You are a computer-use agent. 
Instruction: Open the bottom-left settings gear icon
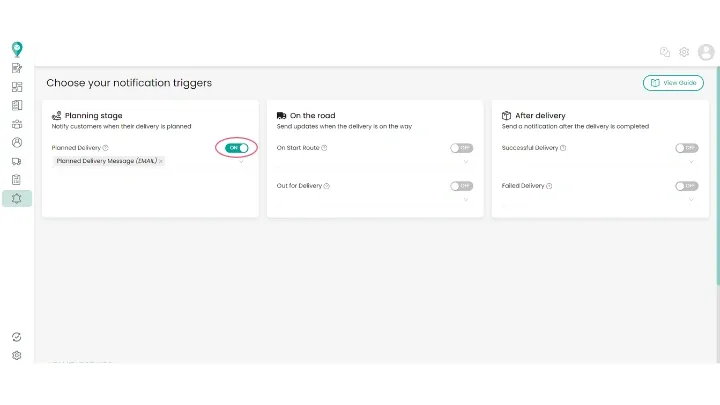click(x=17, y=355)
